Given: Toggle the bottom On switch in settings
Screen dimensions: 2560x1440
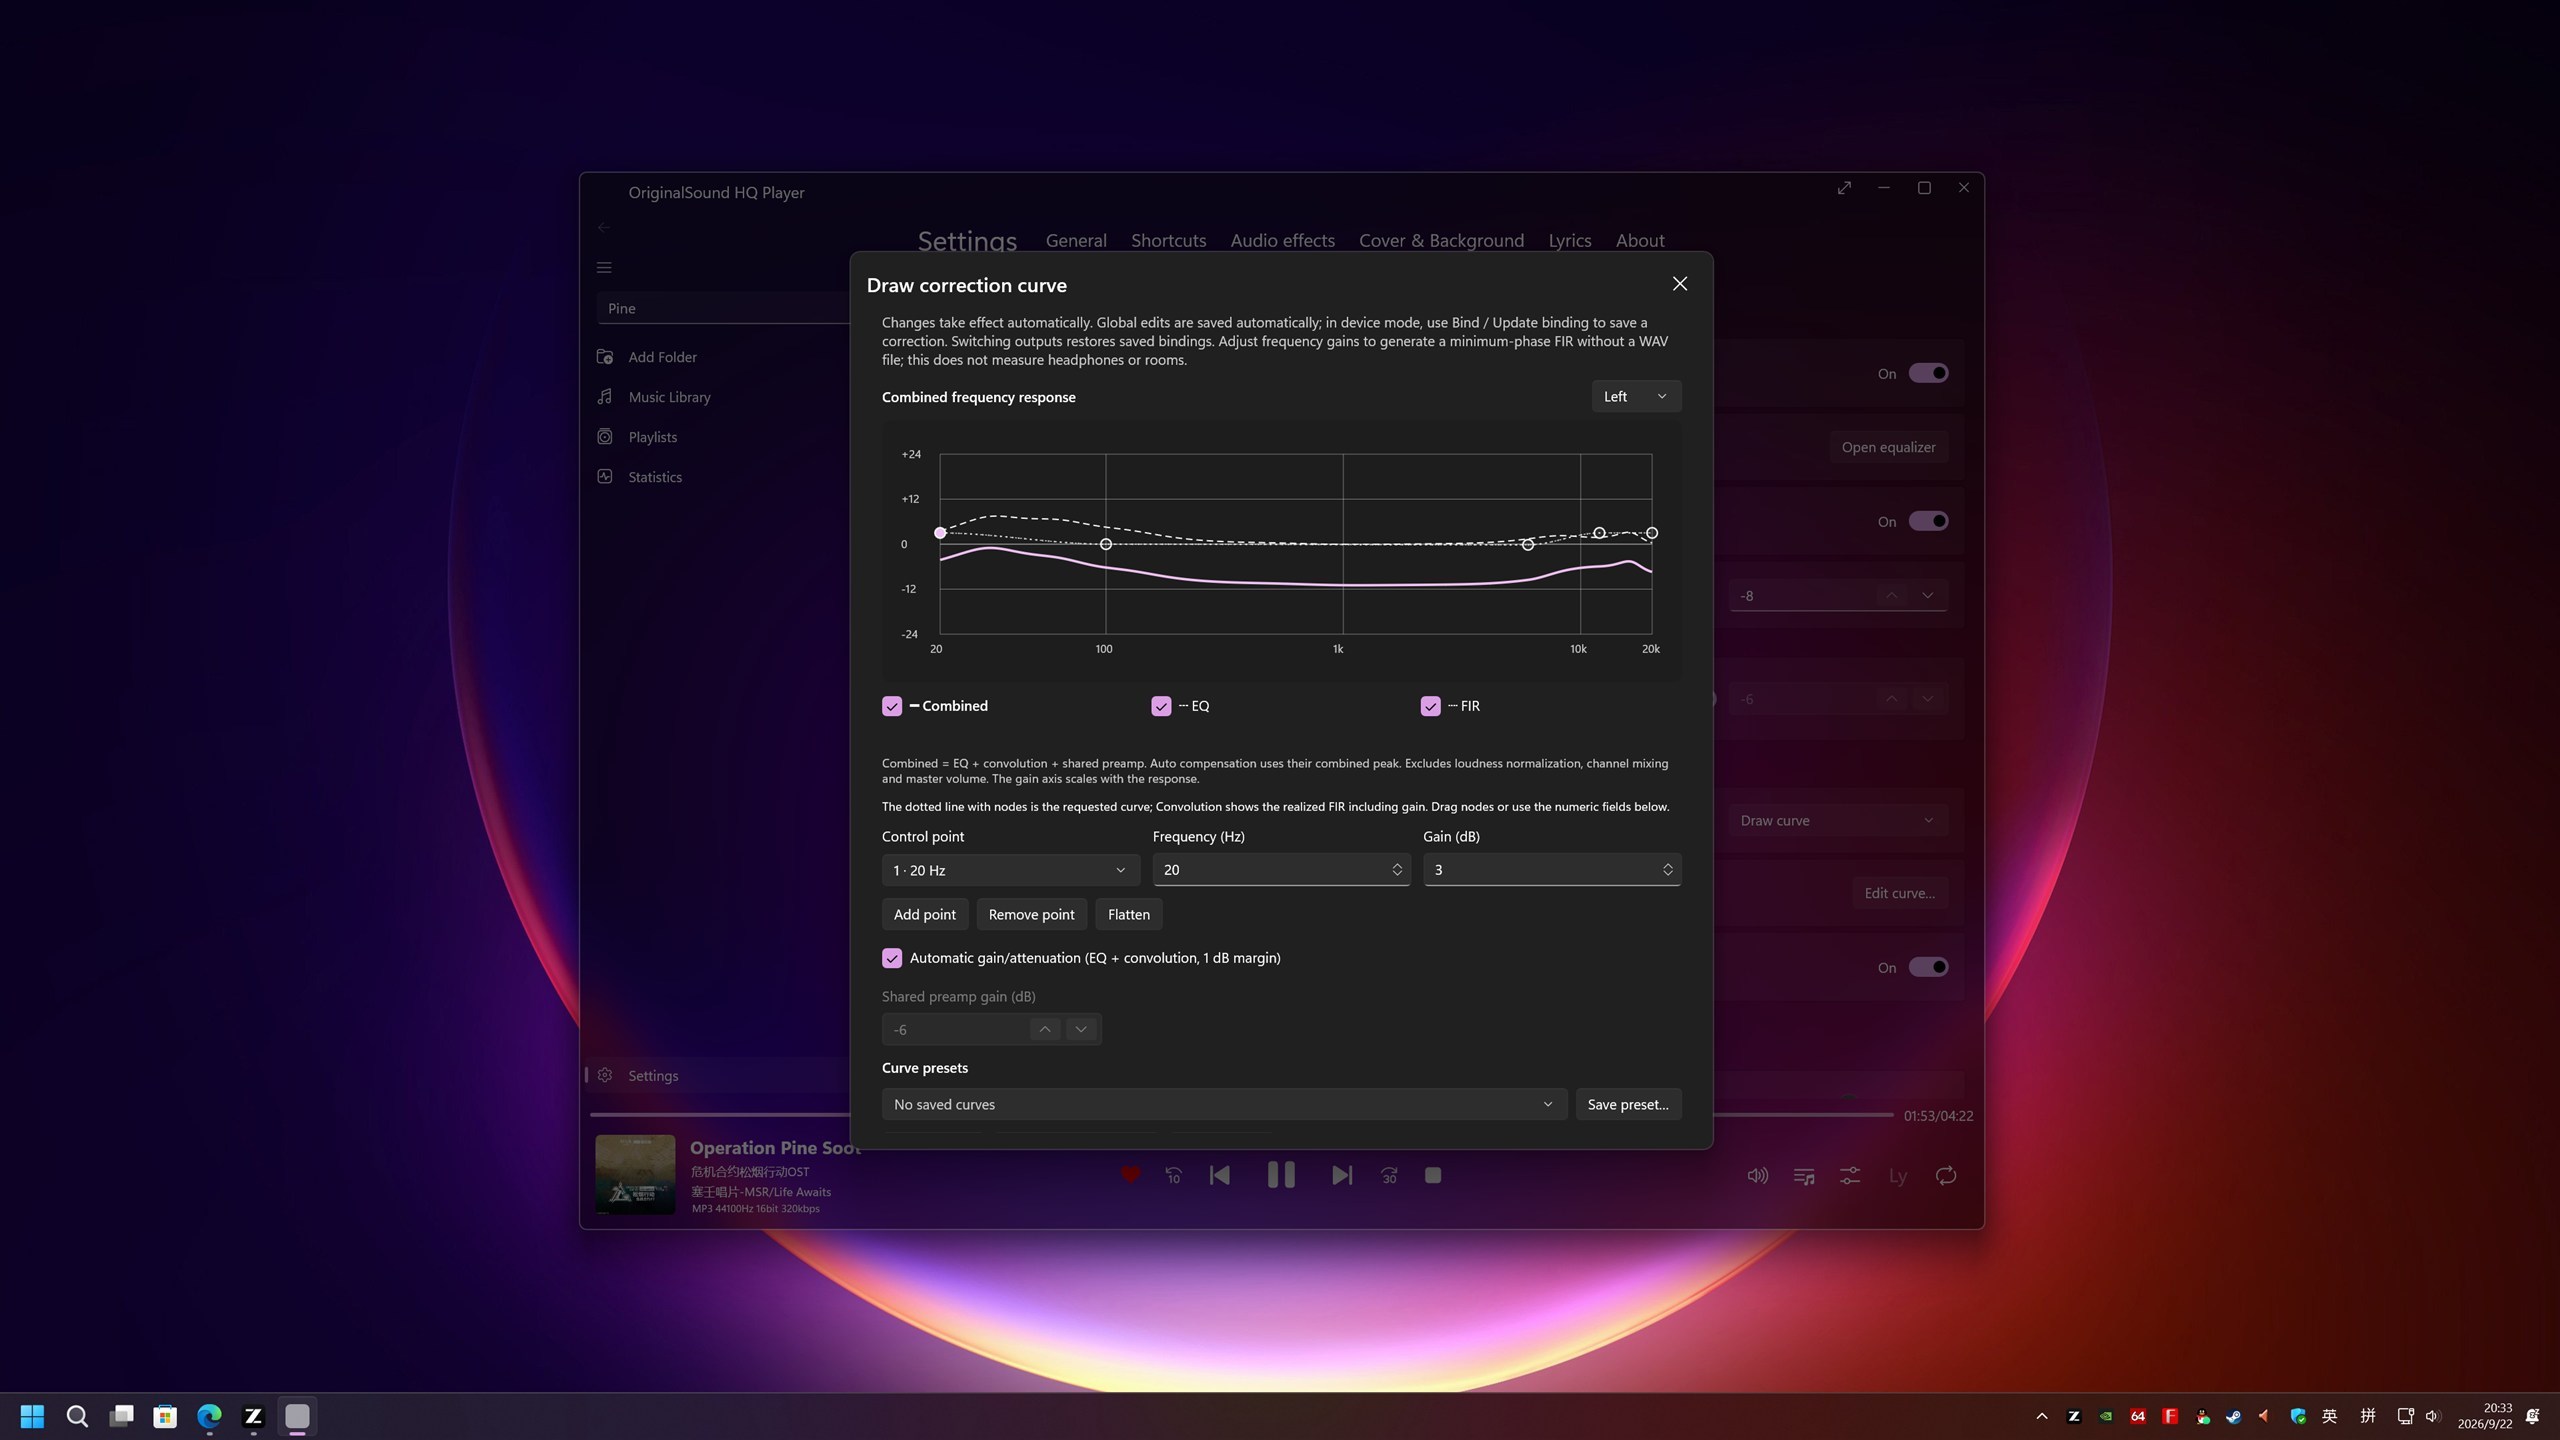Looking at the screenshot, I should (x=1928, y=967).
